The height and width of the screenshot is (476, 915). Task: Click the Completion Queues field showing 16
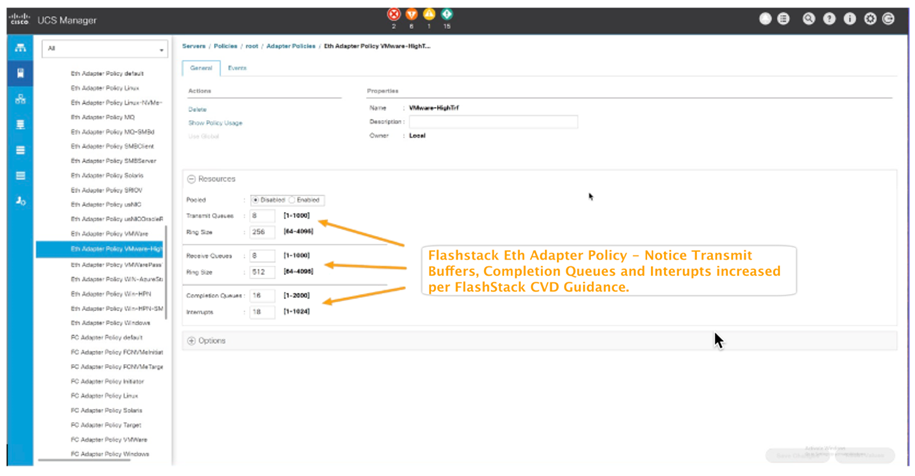(x=262, y=296)
